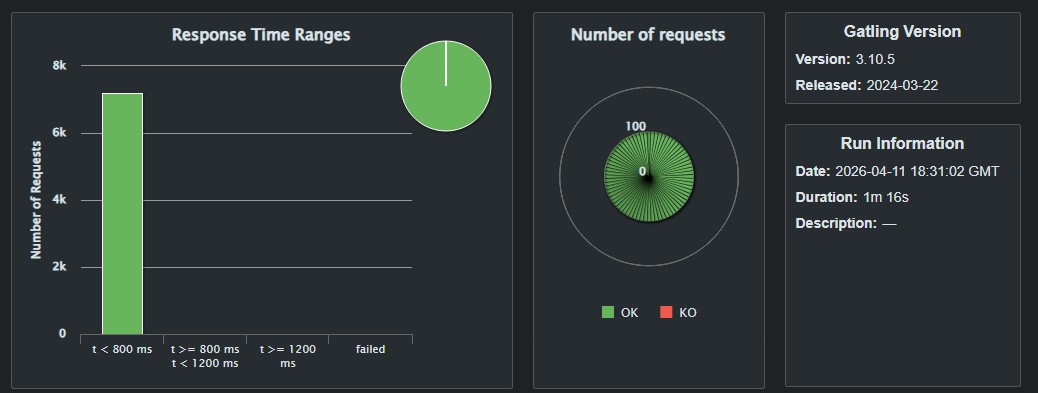Click the green OK legend swatch
This screenshot has height=393, width=1038.
pyautogui.click(x=608, y=312)
